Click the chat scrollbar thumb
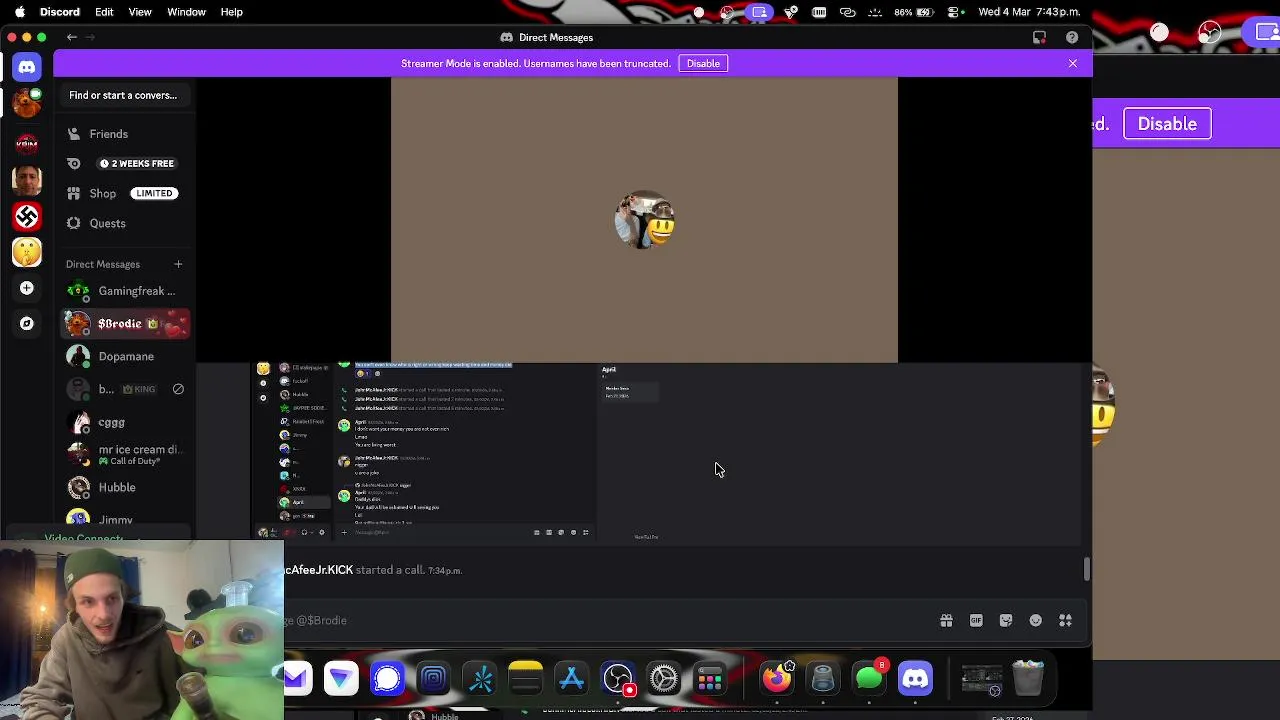This screenshot has height=720, width=1280. coord(1087,569)
